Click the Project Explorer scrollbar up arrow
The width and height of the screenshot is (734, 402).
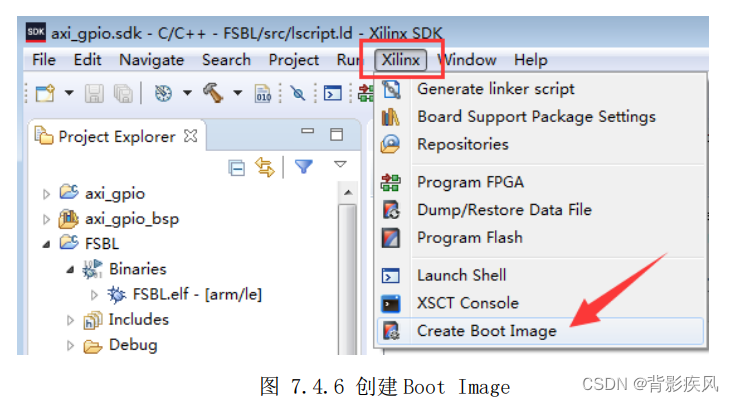(x=348, y=192)
